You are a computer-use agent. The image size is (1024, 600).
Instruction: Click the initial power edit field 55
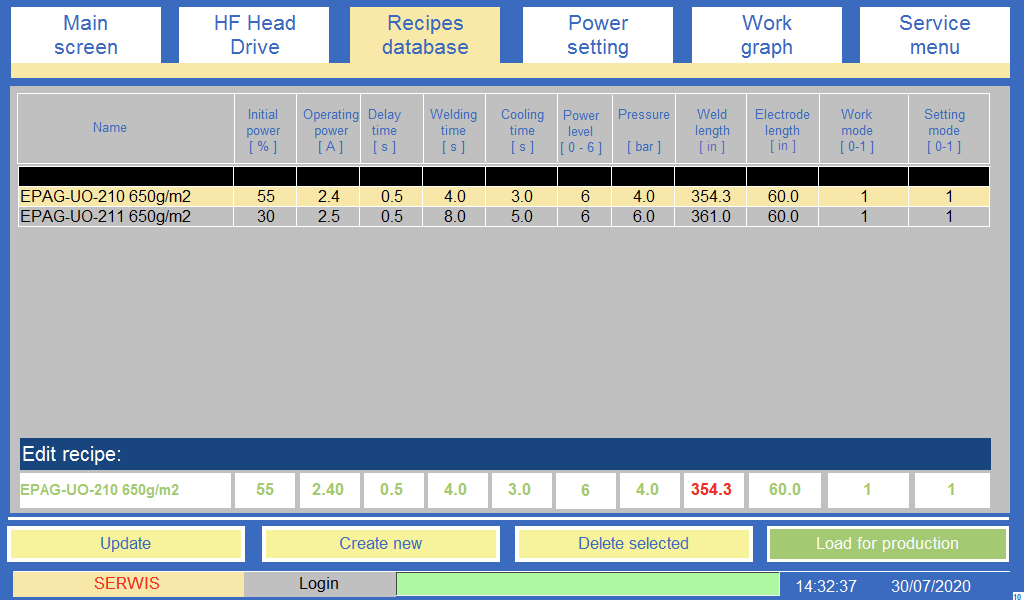[265, 490]
